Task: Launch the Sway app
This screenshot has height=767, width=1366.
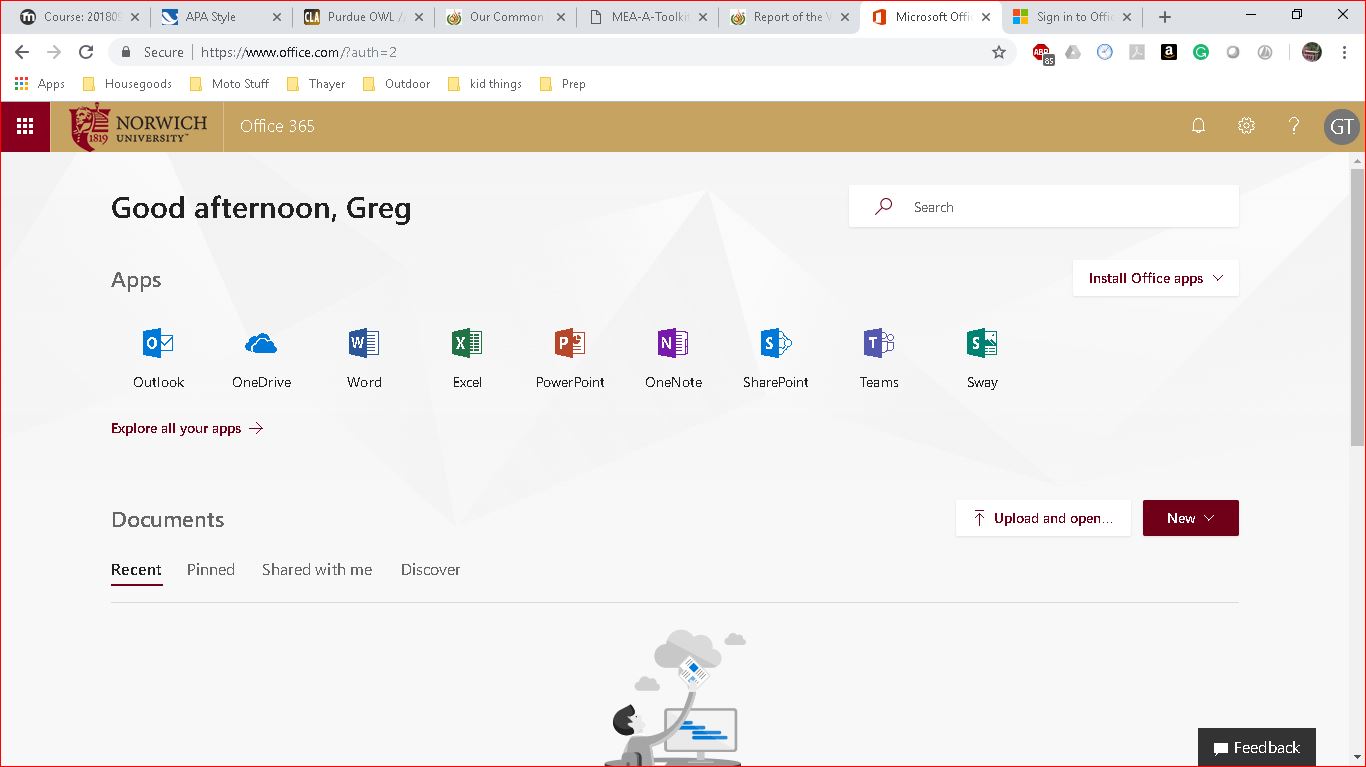Action: (982, 358)
